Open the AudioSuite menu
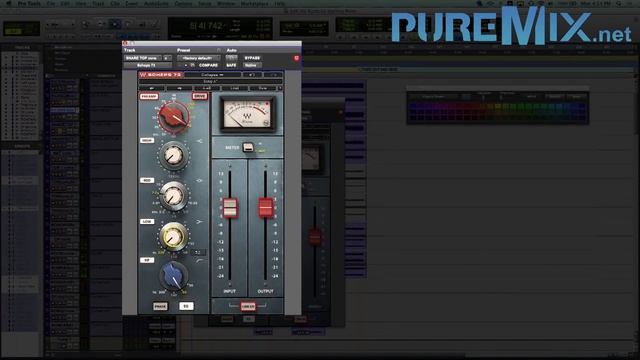The height and width of the screenshot is (360, 640). pos(156,4)
